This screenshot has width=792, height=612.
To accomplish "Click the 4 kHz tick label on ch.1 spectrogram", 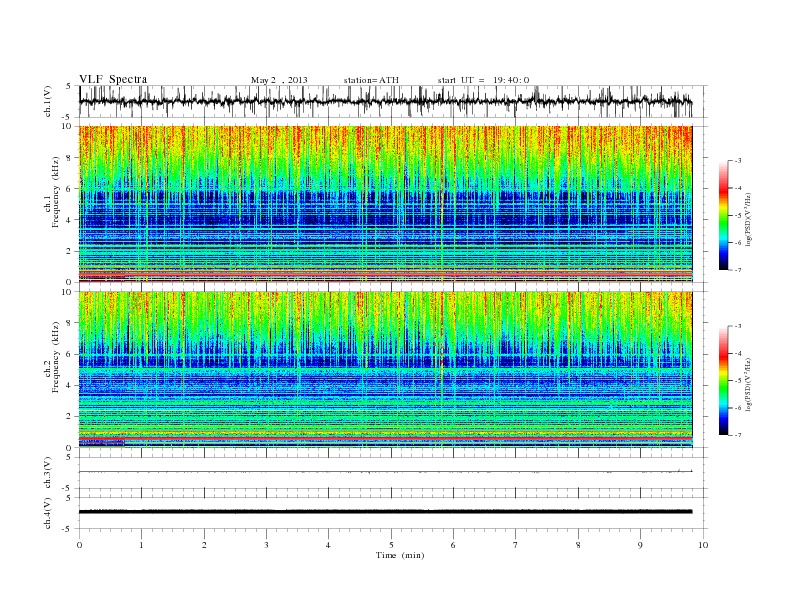I will pos(69,220).
